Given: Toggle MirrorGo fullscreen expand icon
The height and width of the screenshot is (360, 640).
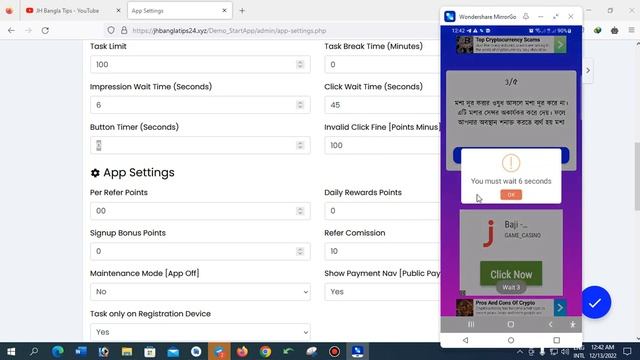Looking at the screenshot, I should tap(556, 16).
